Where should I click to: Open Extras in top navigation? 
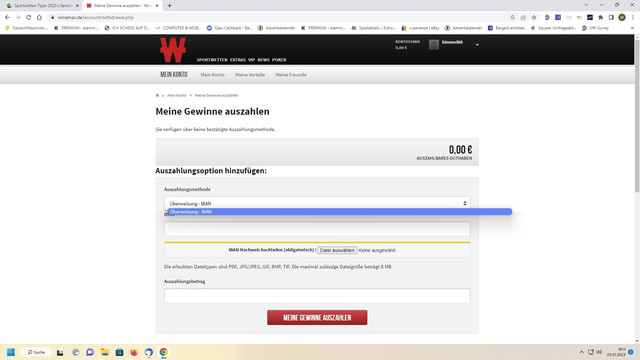[238, 60]
